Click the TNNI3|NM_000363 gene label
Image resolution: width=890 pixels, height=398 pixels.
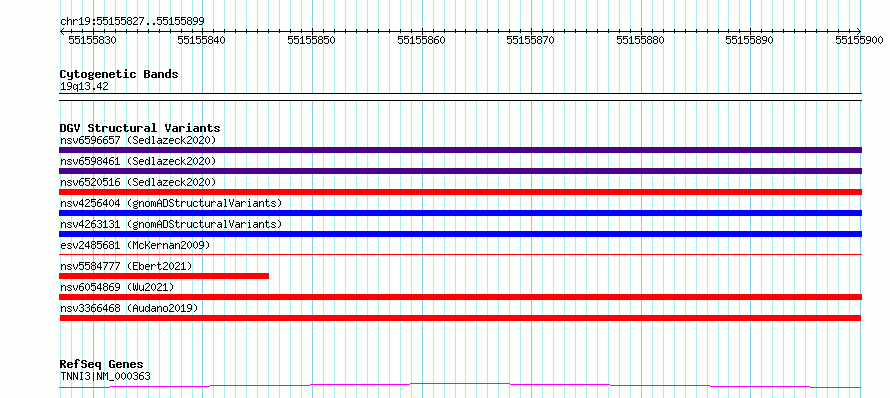click(x=105, y=376)
